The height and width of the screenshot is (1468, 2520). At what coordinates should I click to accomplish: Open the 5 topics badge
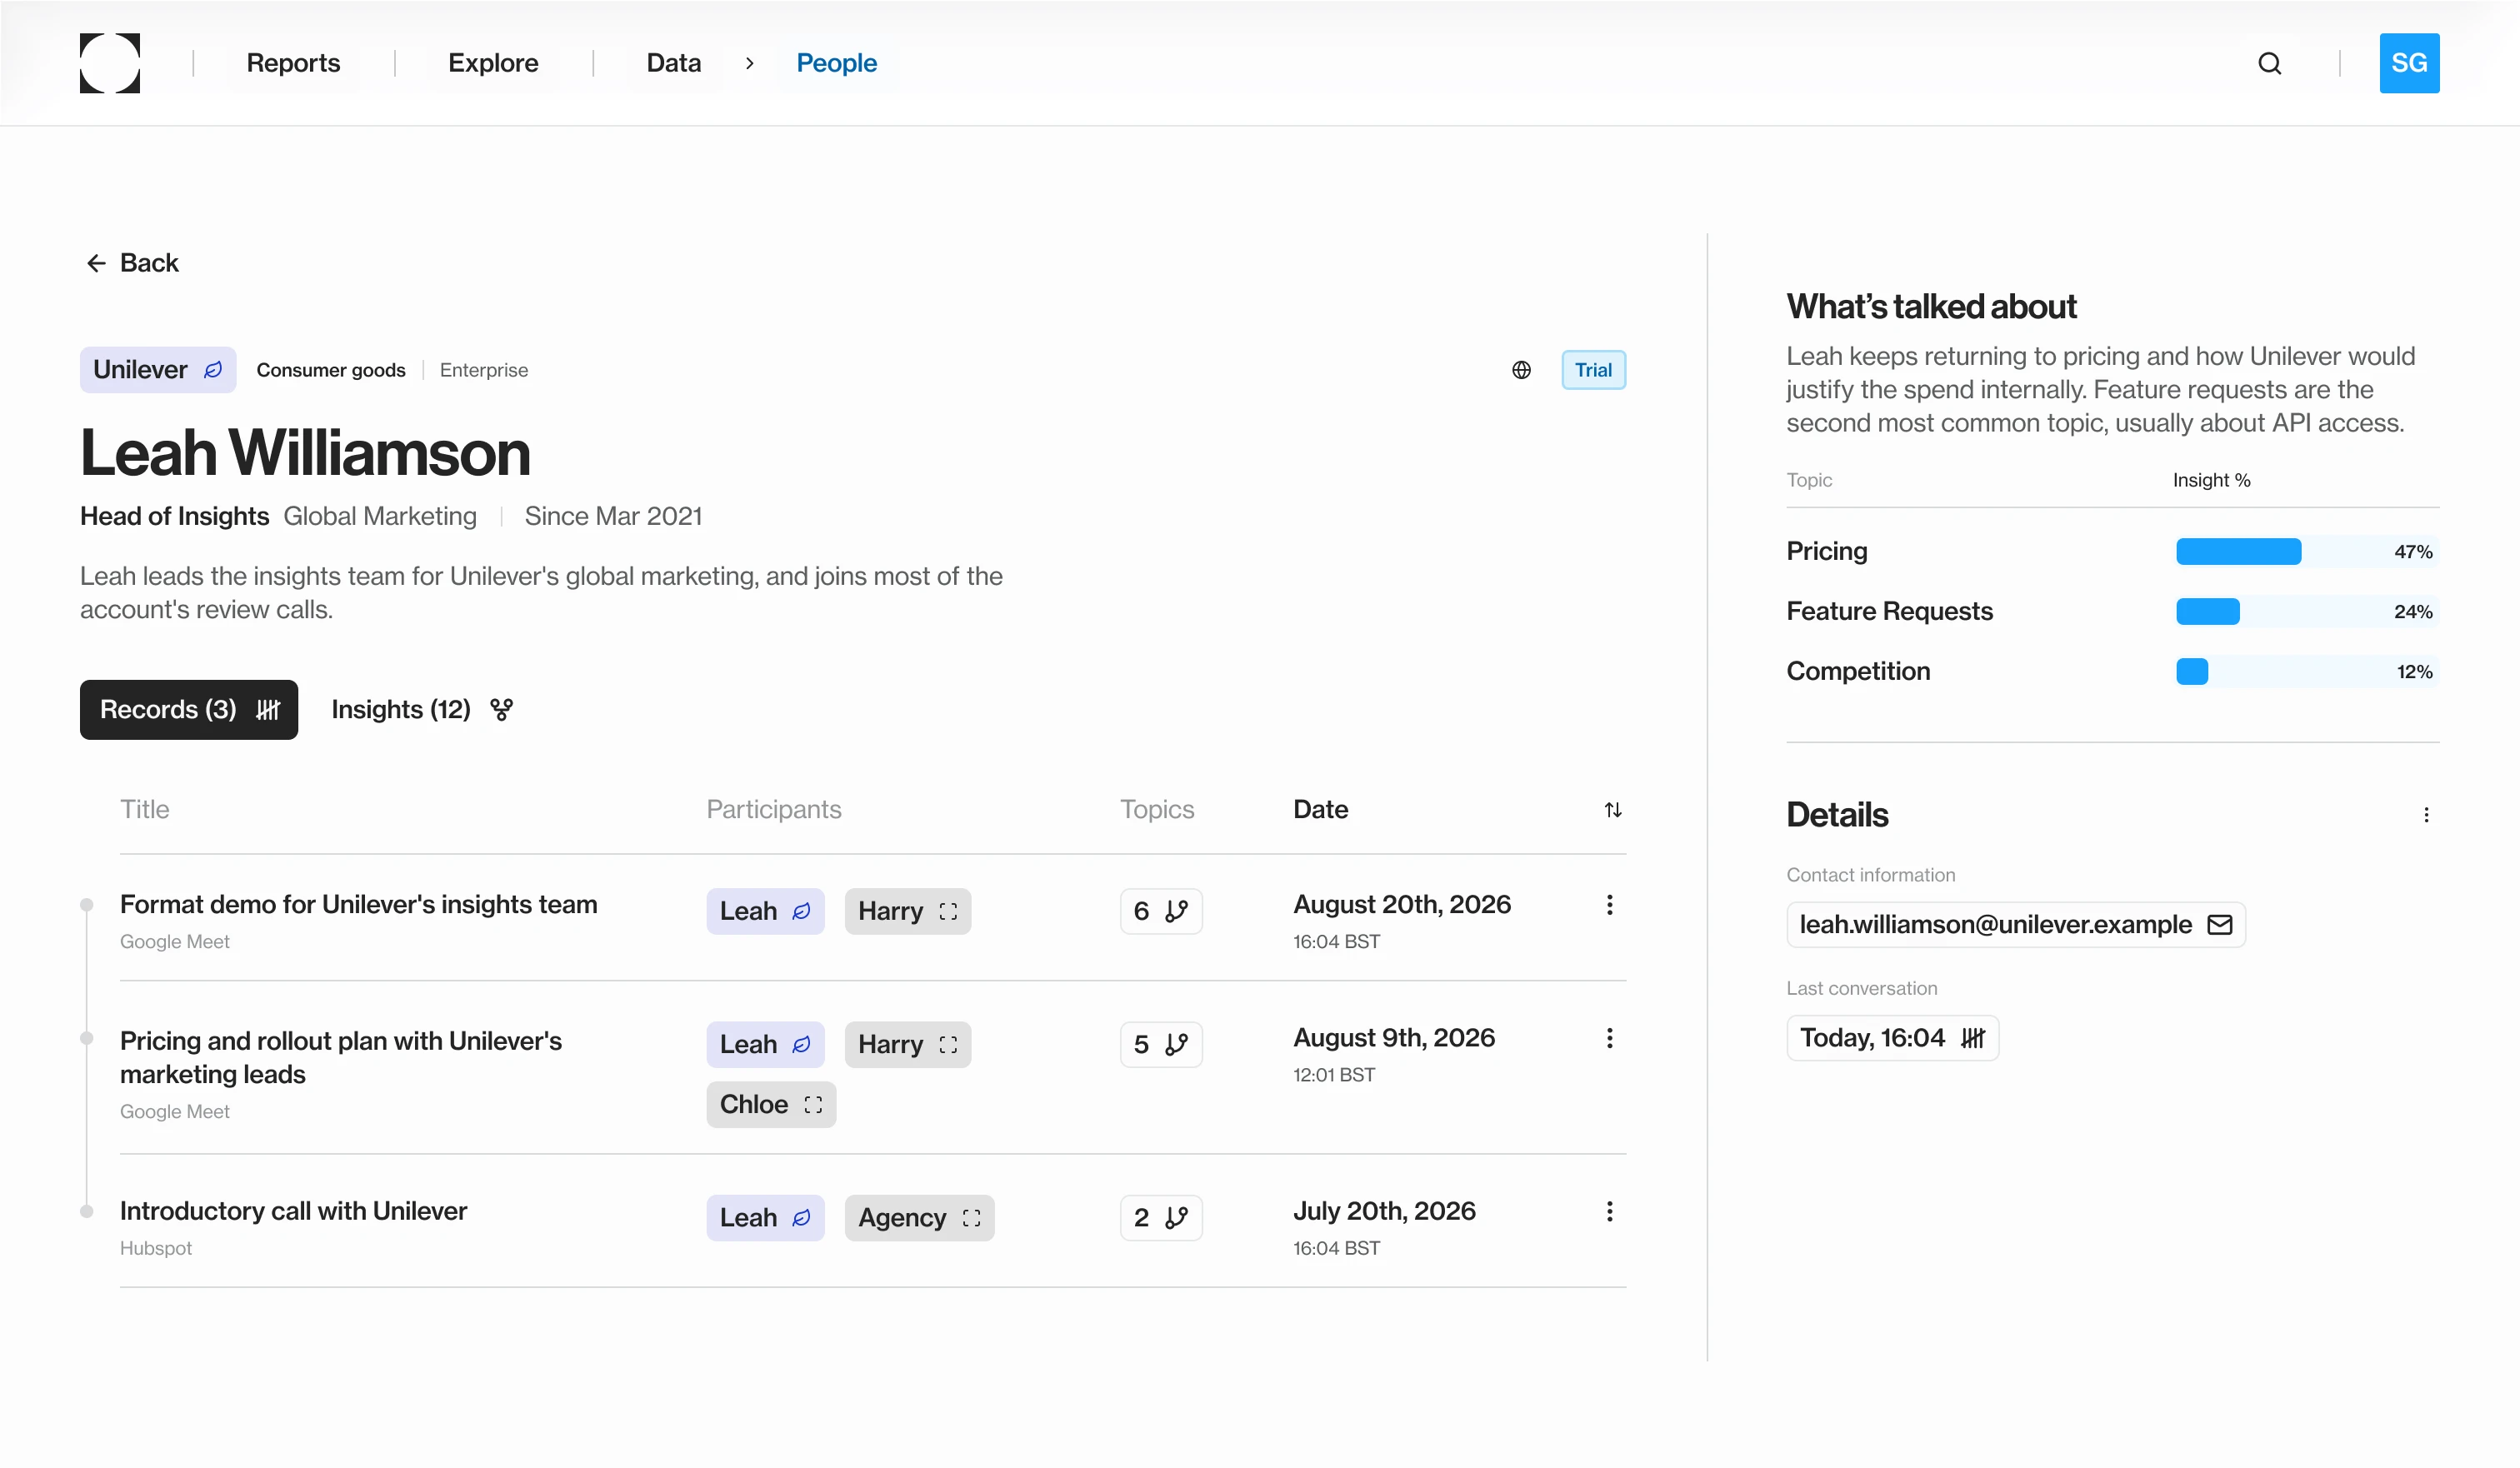[1161, 1045]
